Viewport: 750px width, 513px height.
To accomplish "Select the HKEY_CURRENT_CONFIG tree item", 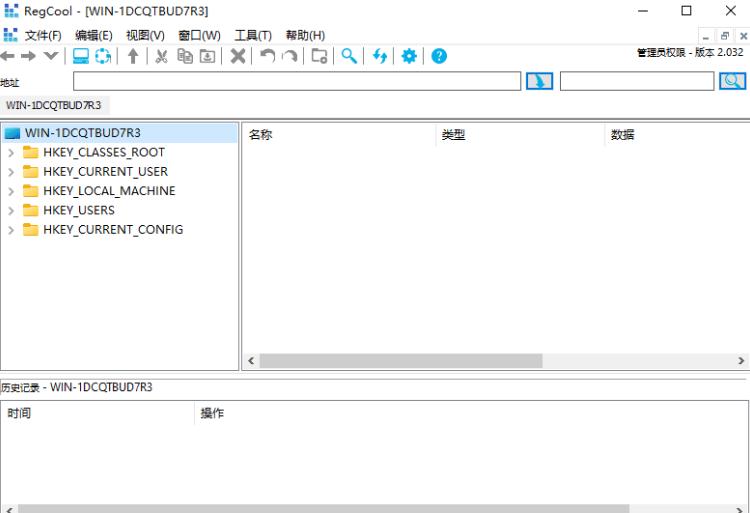I will pyautogui.click(x=113, y=229).
